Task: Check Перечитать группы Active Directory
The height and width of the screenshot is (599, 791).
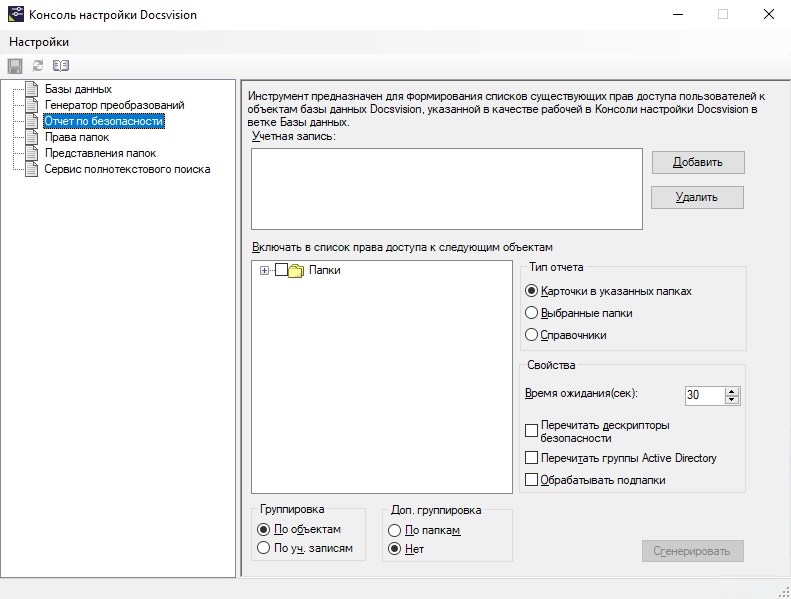Action: (532, 458)
